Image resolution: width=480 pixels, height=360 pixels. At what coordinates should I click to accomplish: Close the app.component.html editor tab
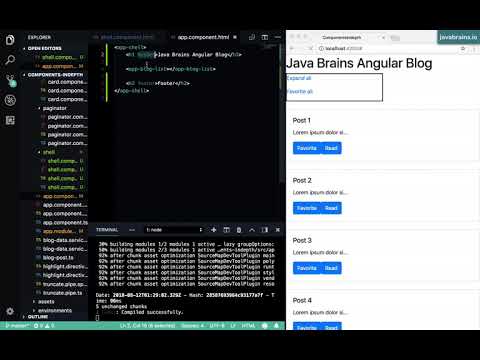point(235,37)
